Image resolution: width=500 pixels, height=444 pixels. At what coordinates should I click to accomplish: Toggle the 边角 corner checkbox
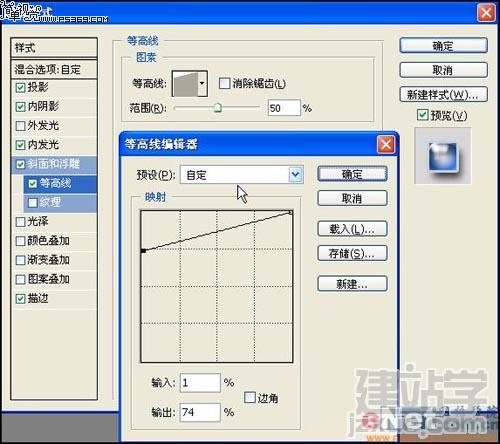tap(250, 397)
